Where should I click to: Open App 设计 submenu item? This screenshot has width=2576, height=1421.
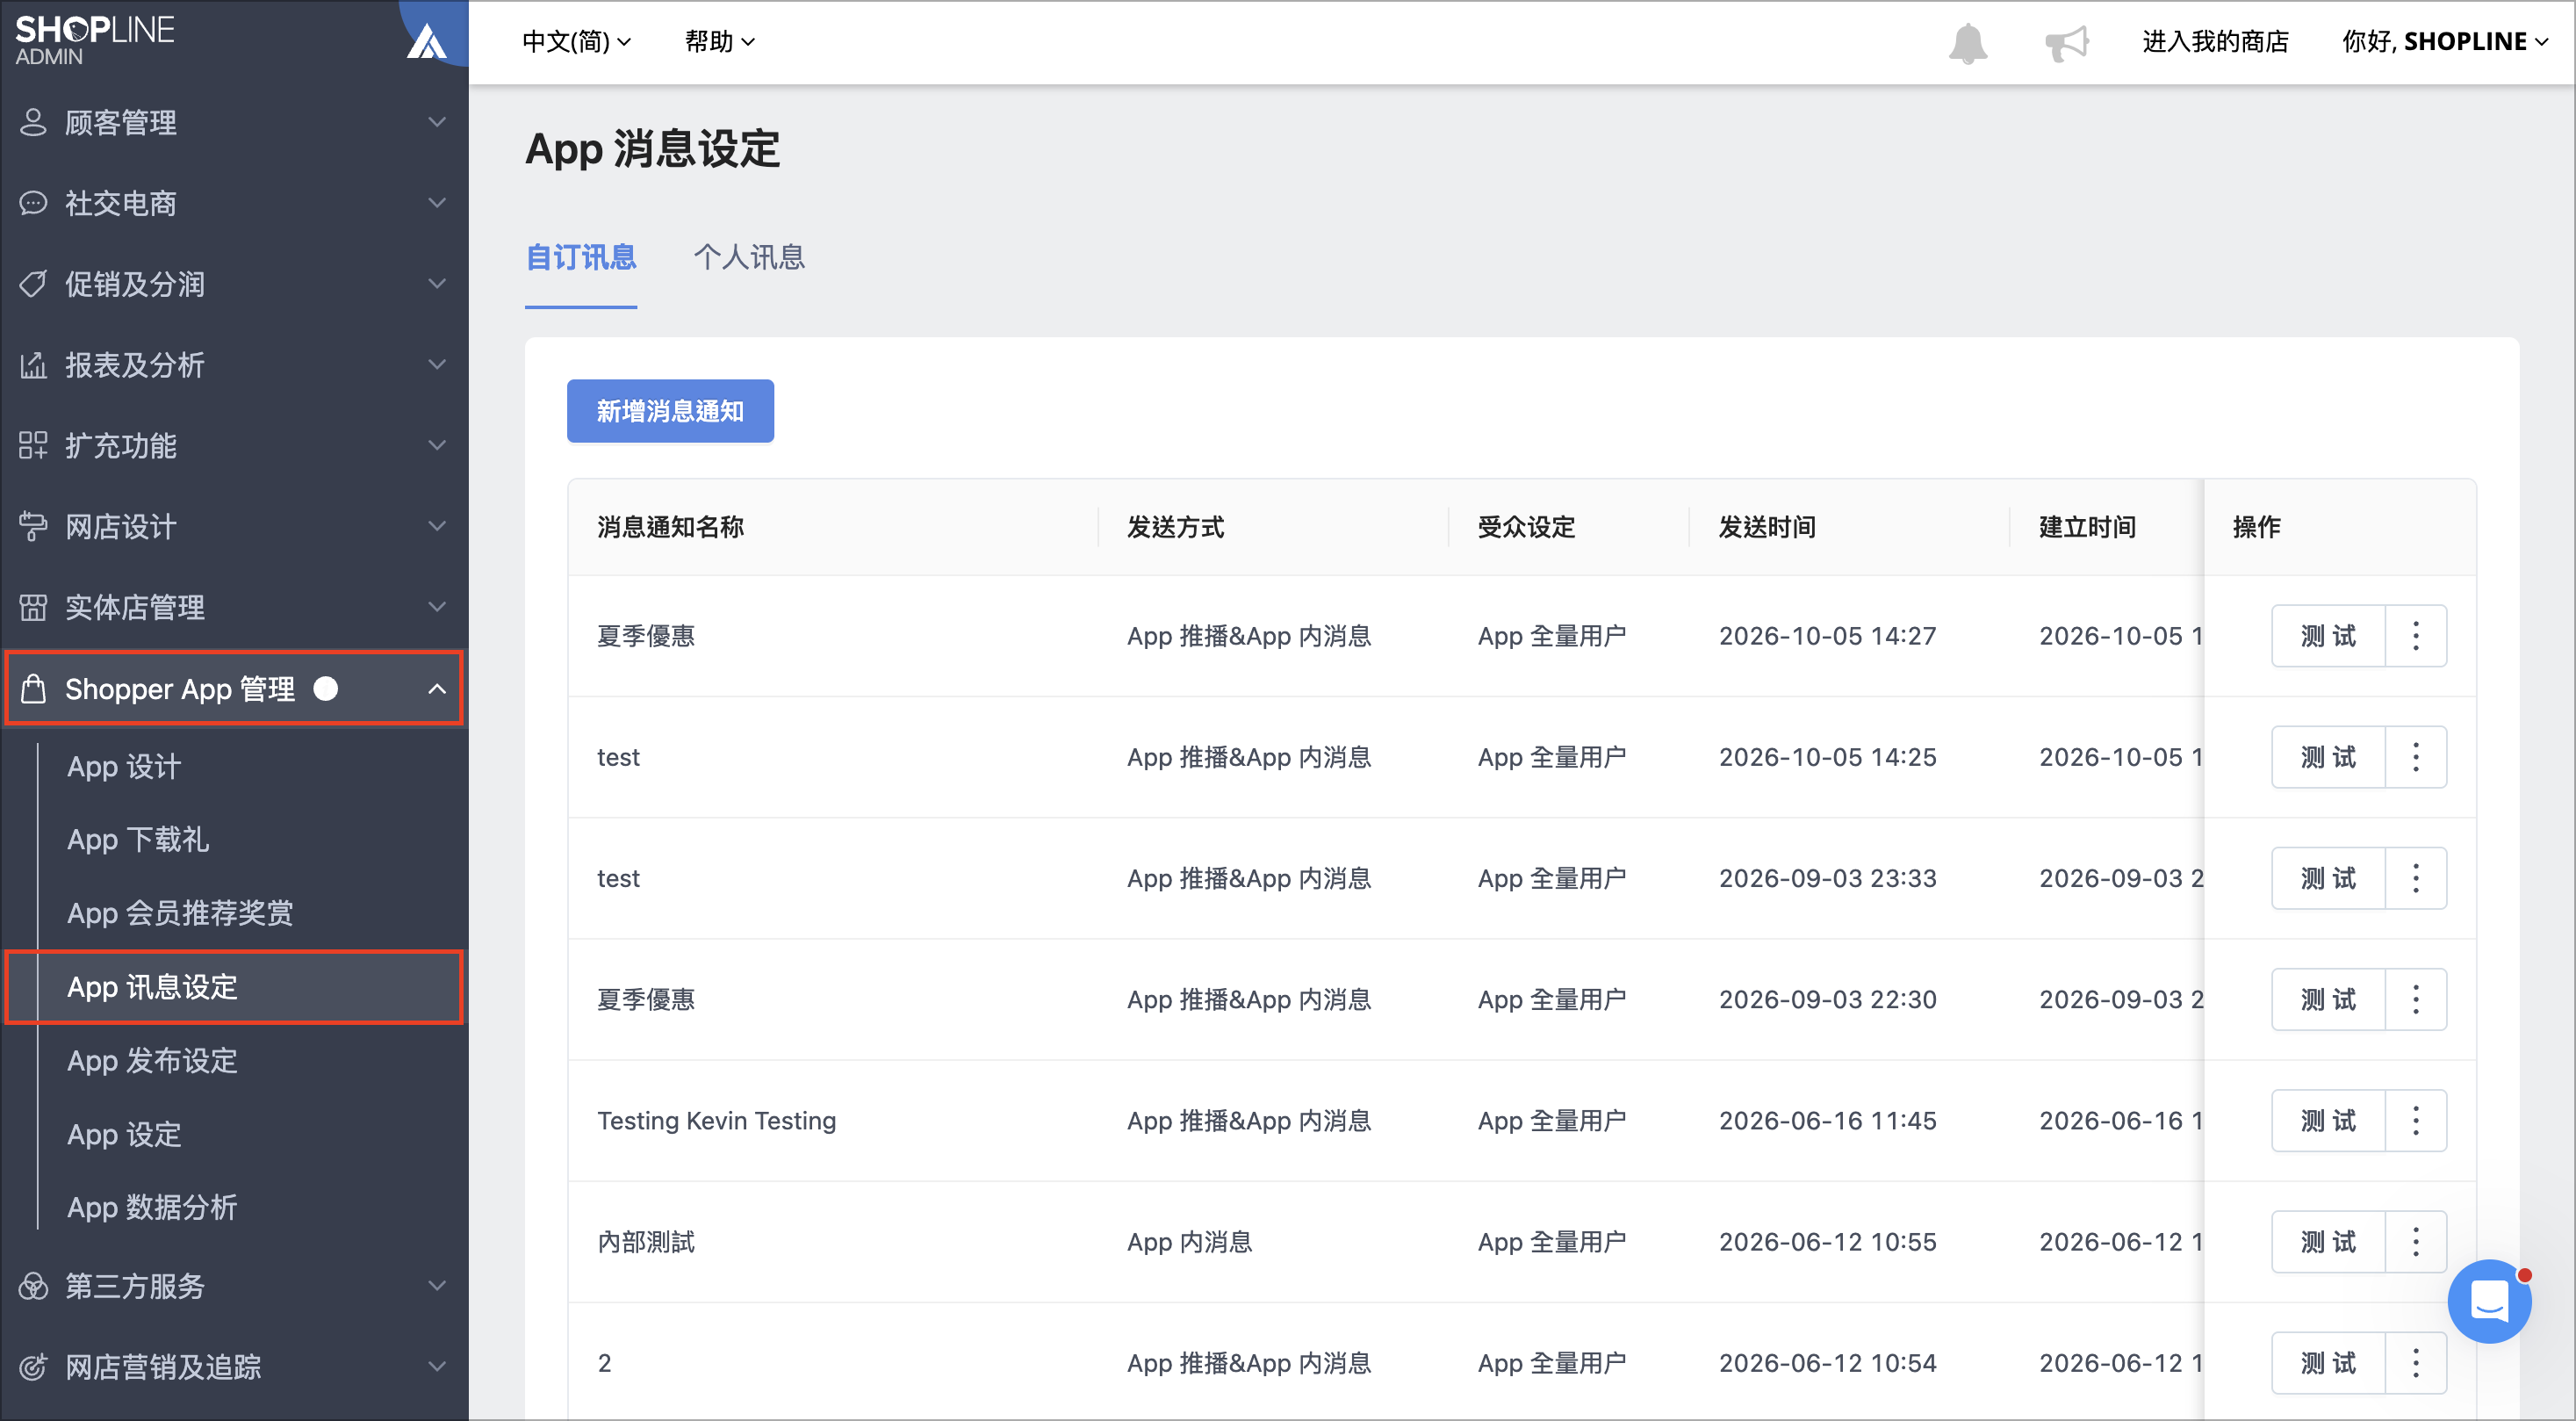tap(124, 766)
